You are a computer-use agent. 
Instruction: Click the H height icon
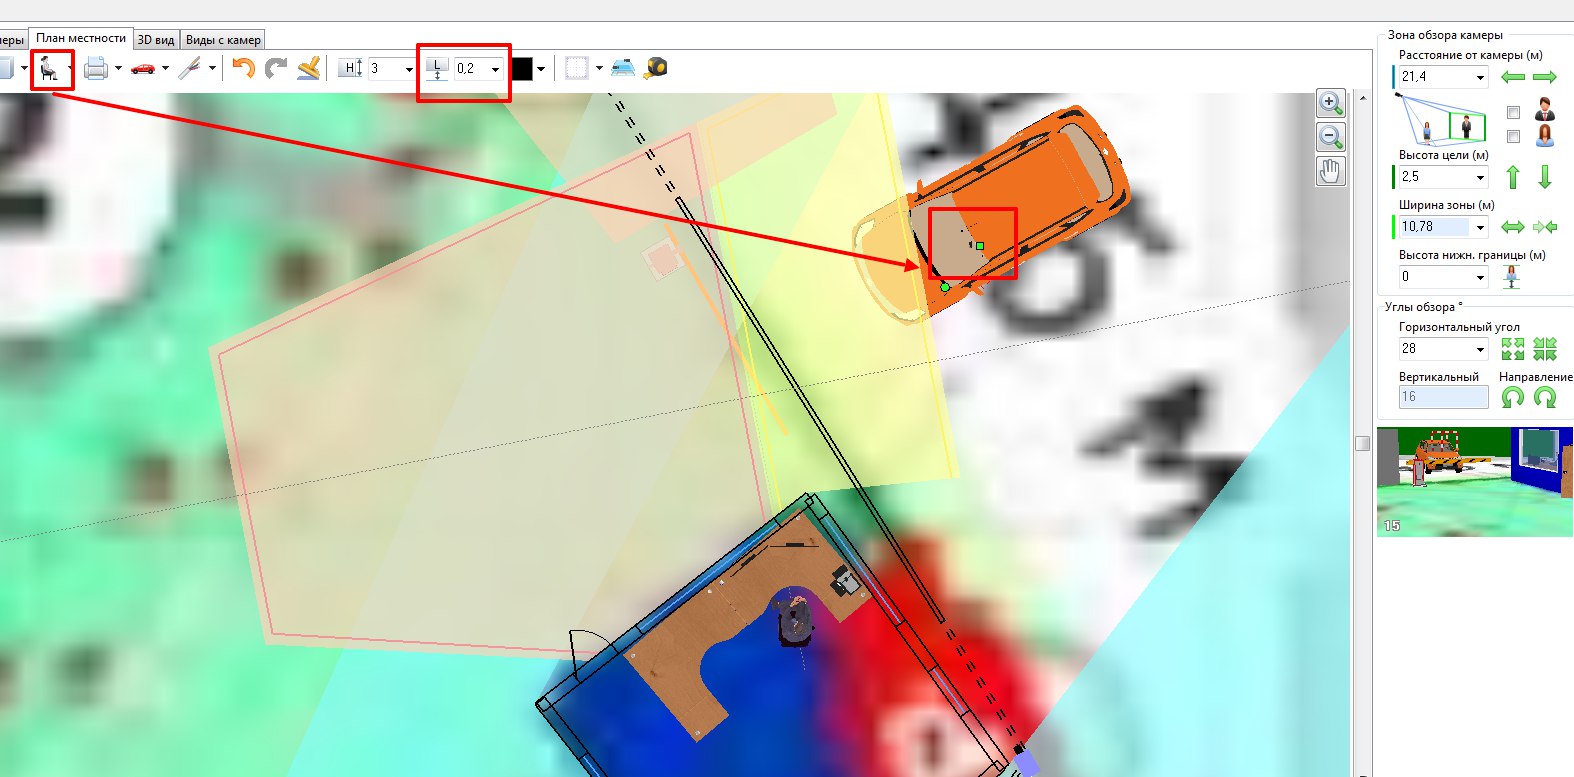tap(351, 68)
